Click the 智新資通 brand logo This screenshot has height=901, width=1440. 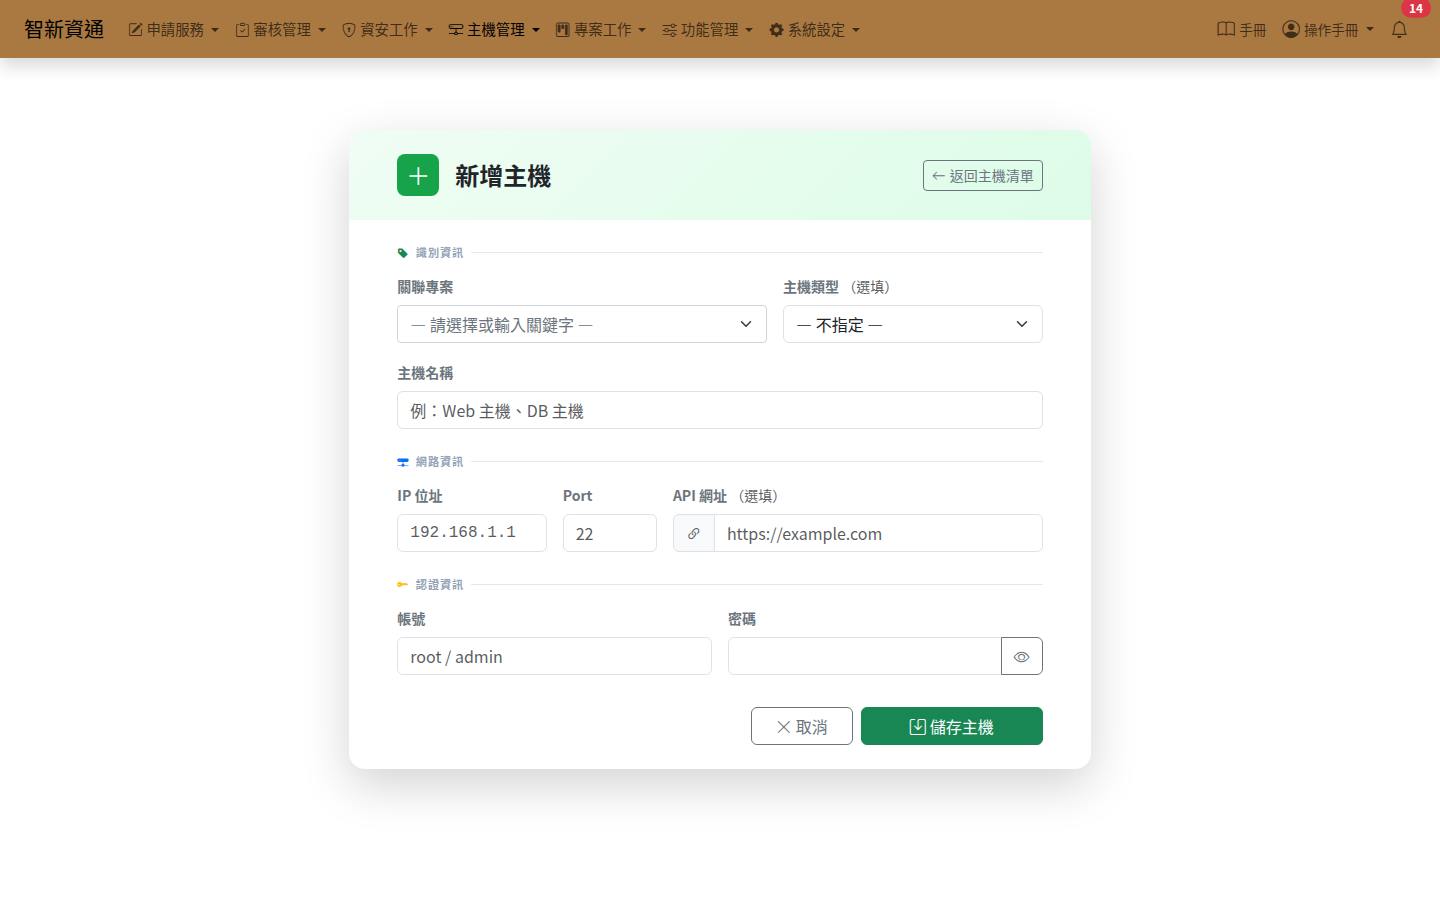64,29
